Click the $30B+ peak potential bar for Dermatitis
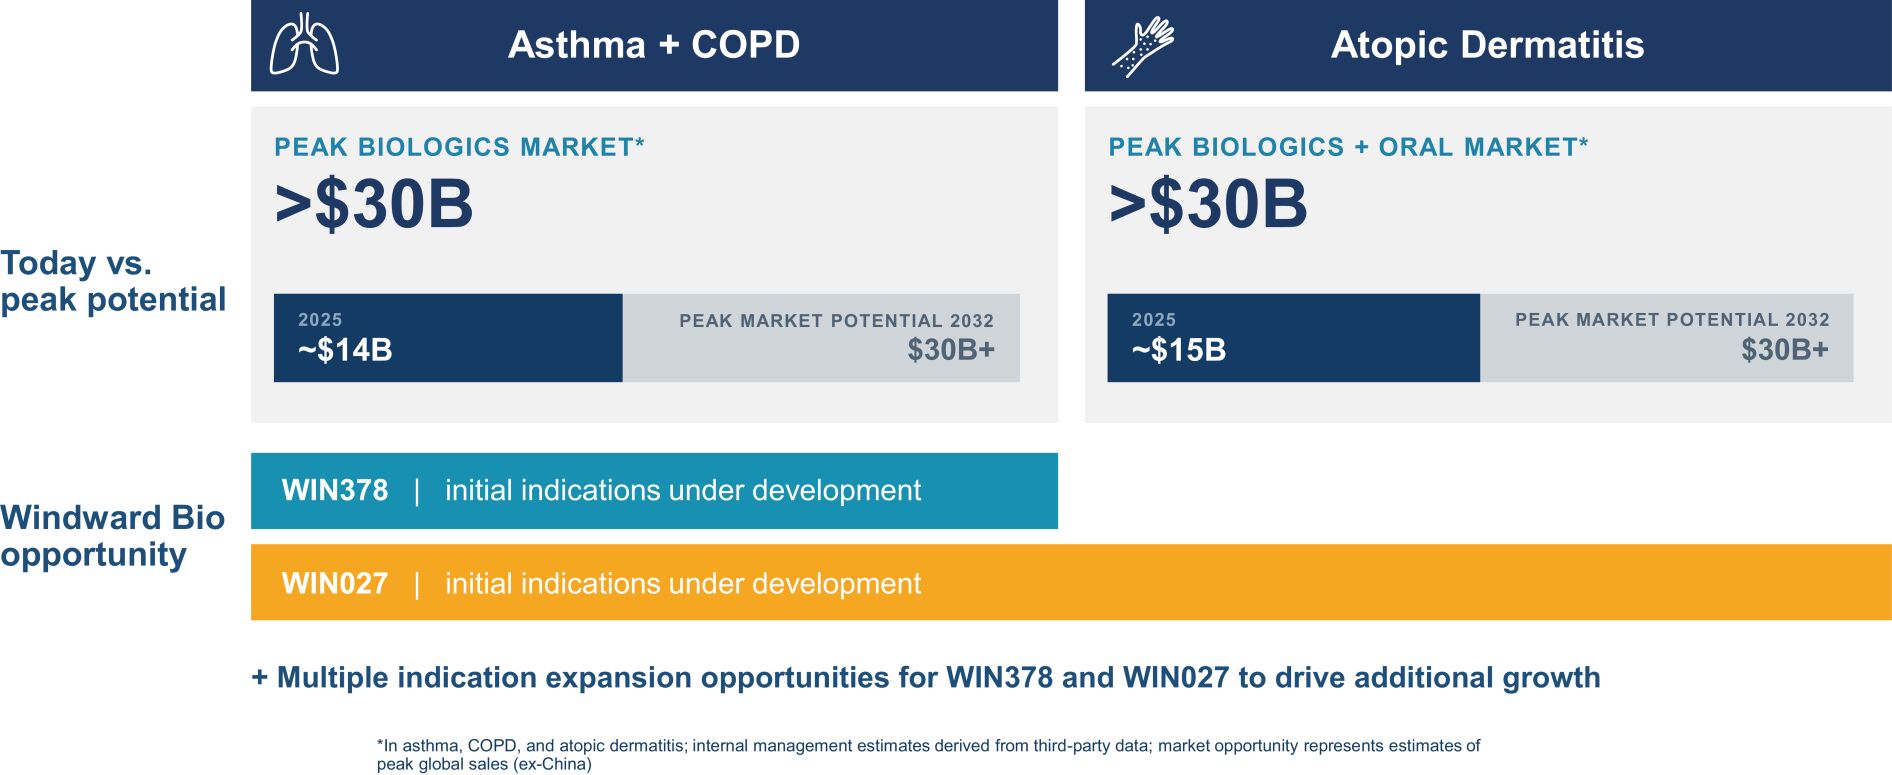This screenshot has width=1892, height=775. click(x=1667, y=338)
